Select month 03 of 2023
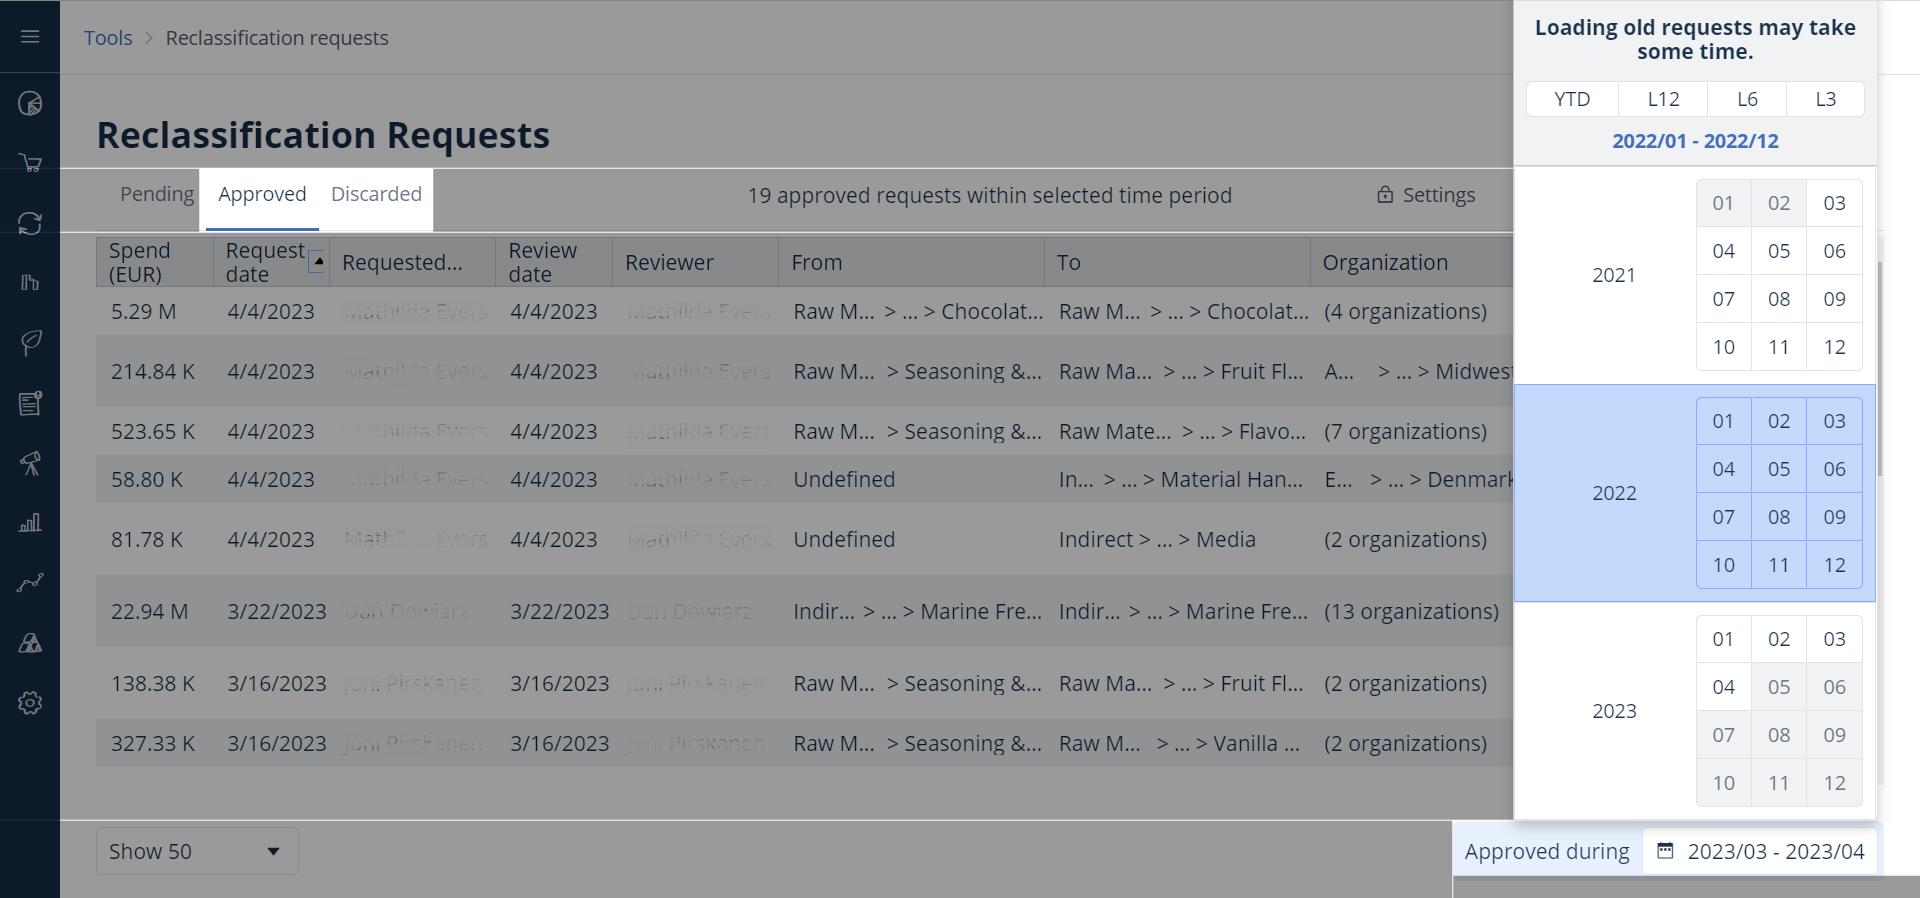The width and height of the screenshot is (1920, 898). point(1834,639)
